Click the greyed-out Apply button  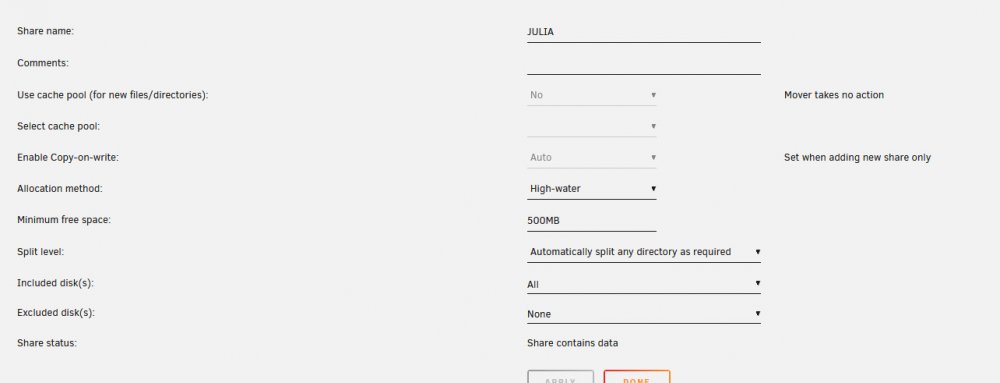point(561,377)
